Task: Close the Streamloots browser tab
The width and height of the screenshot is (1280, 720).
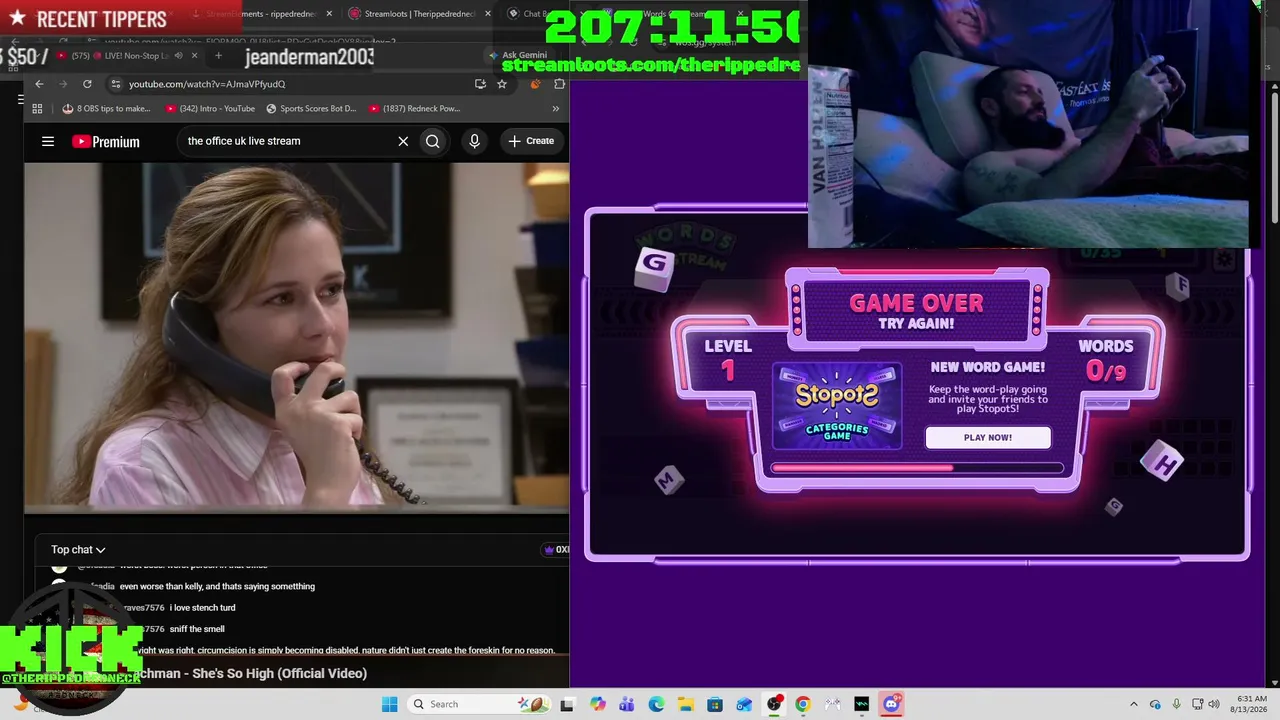Action: tap(488, 14)
